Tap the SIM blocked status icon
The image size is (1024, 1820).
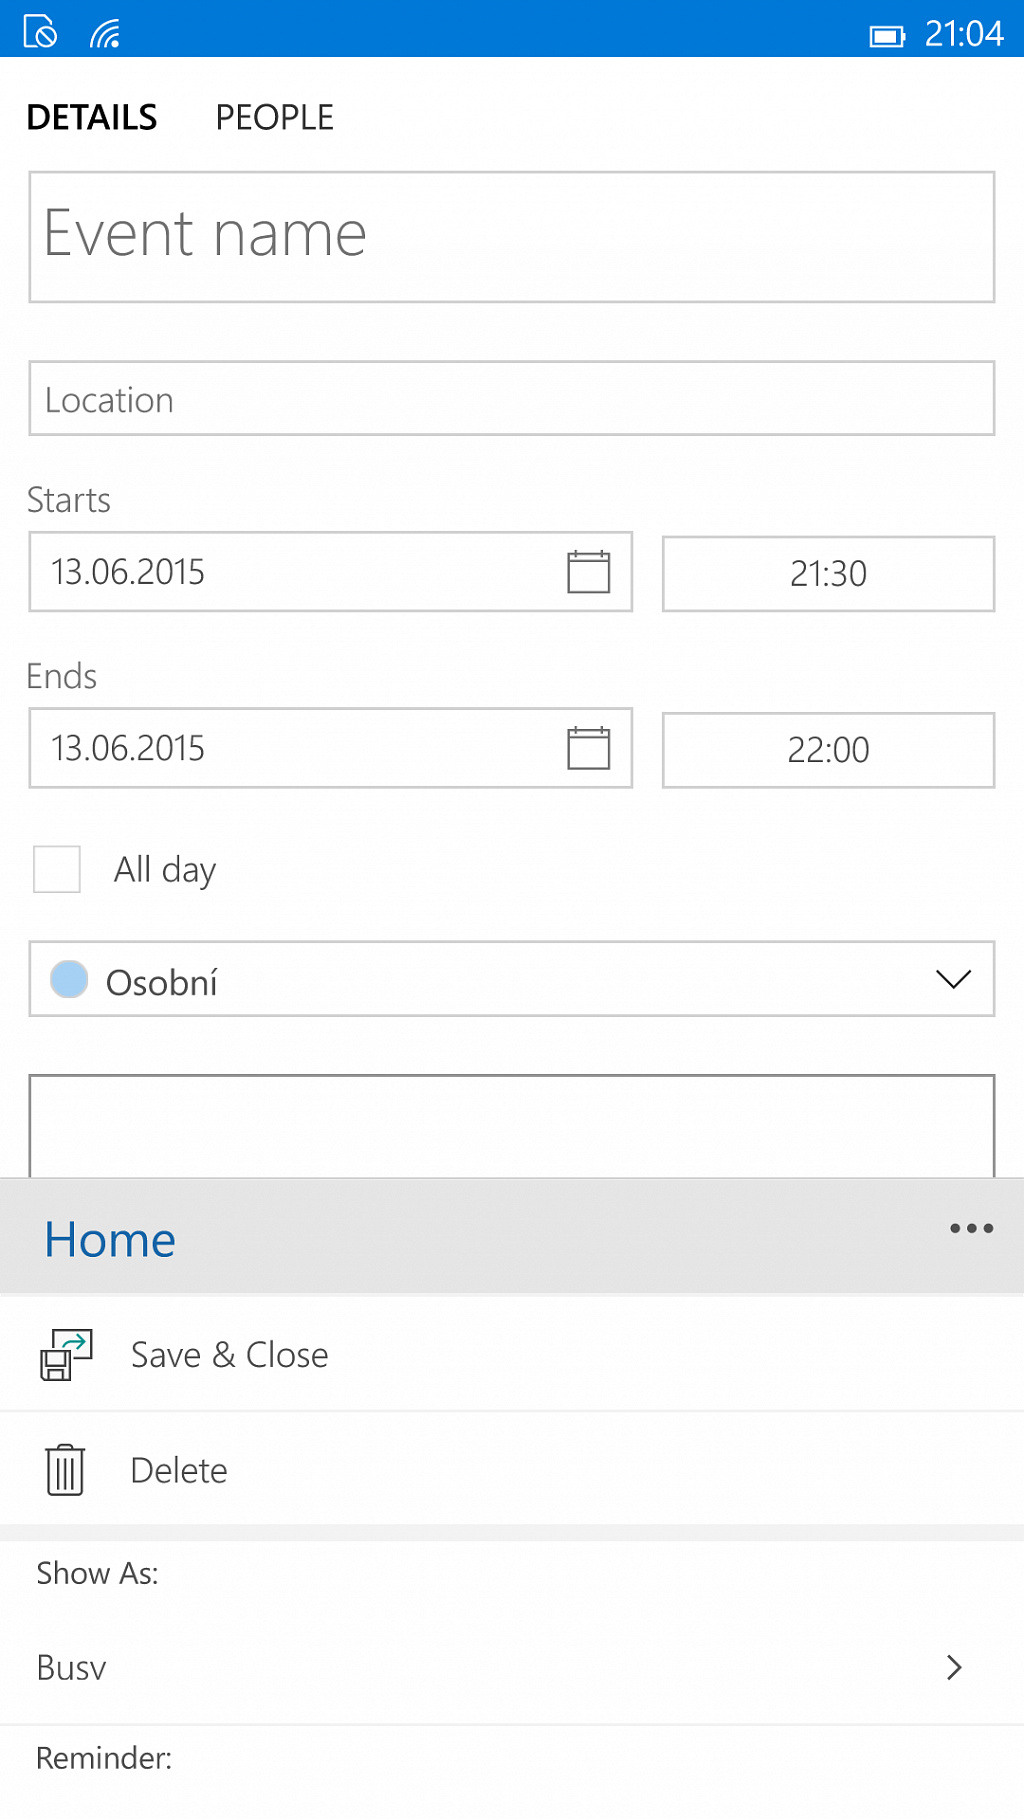pyautogui.click(x=40, y=33)
